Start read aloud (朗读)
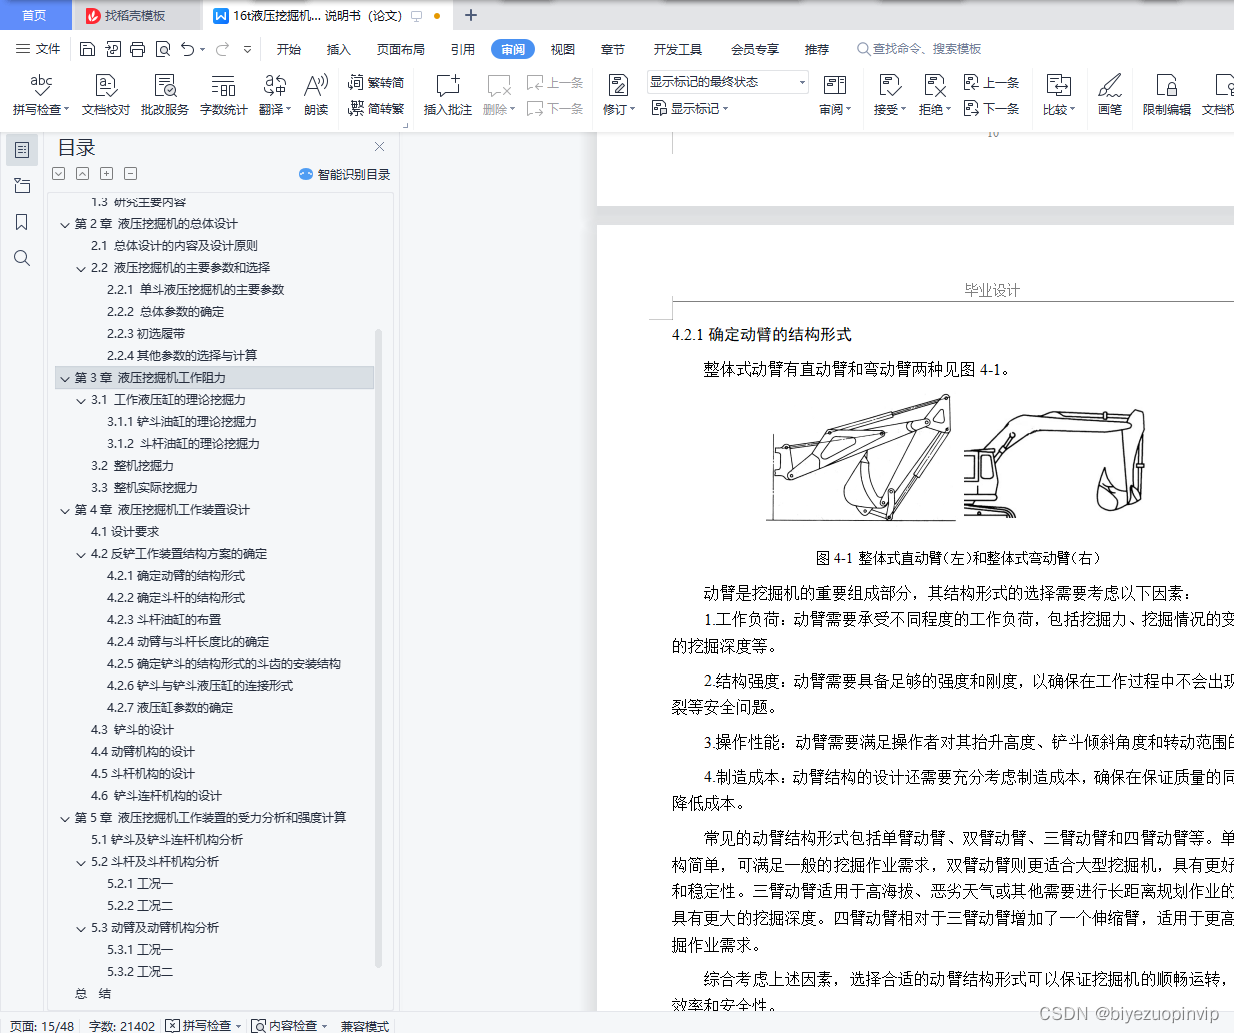1234x1033 pixels. coord(316,95)
